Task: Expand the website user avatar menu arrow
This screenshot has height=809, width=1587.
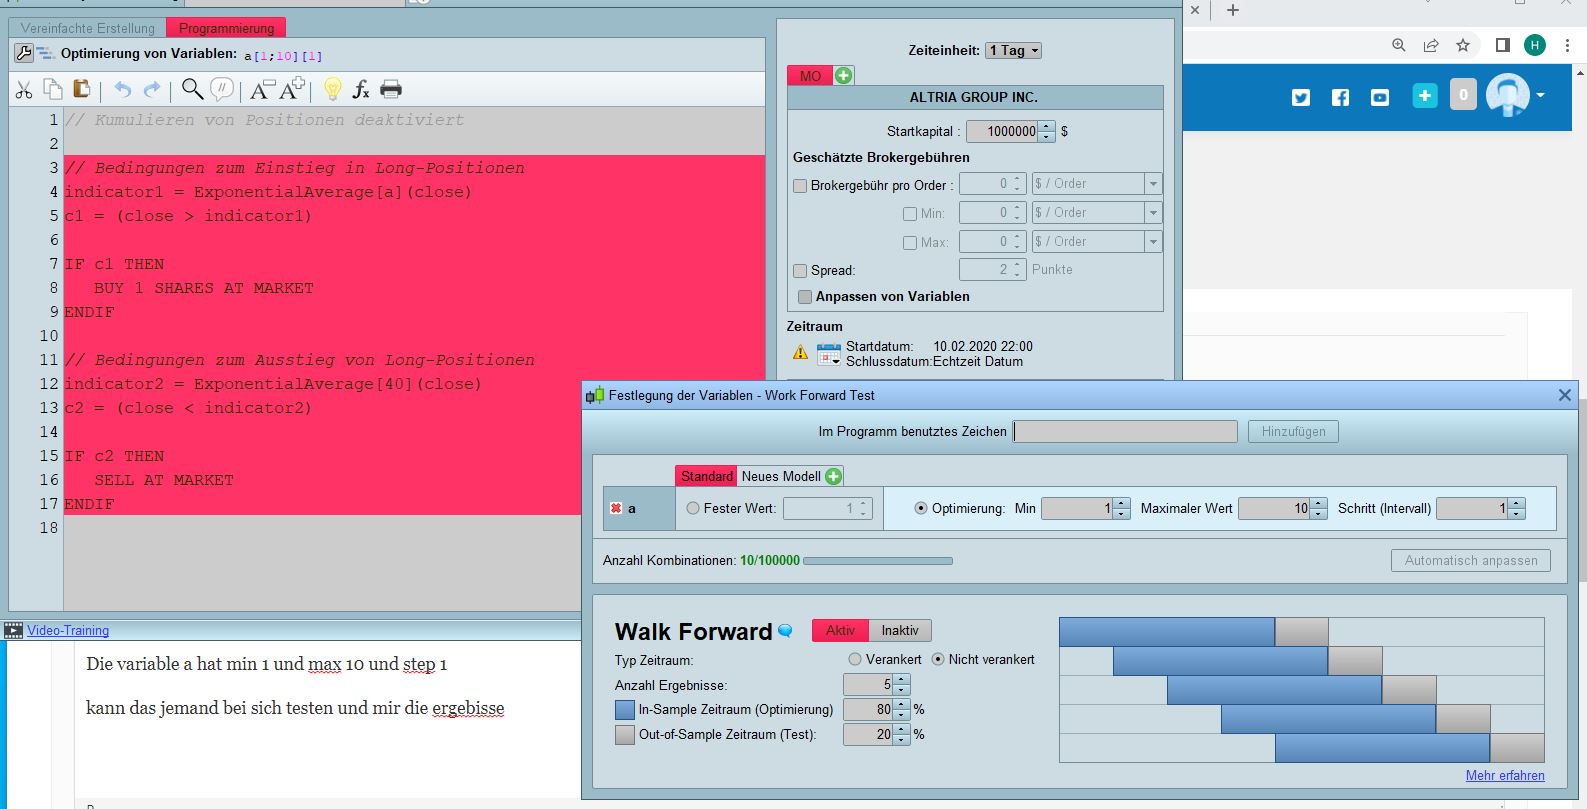Action: click(x=1541, y=96)
